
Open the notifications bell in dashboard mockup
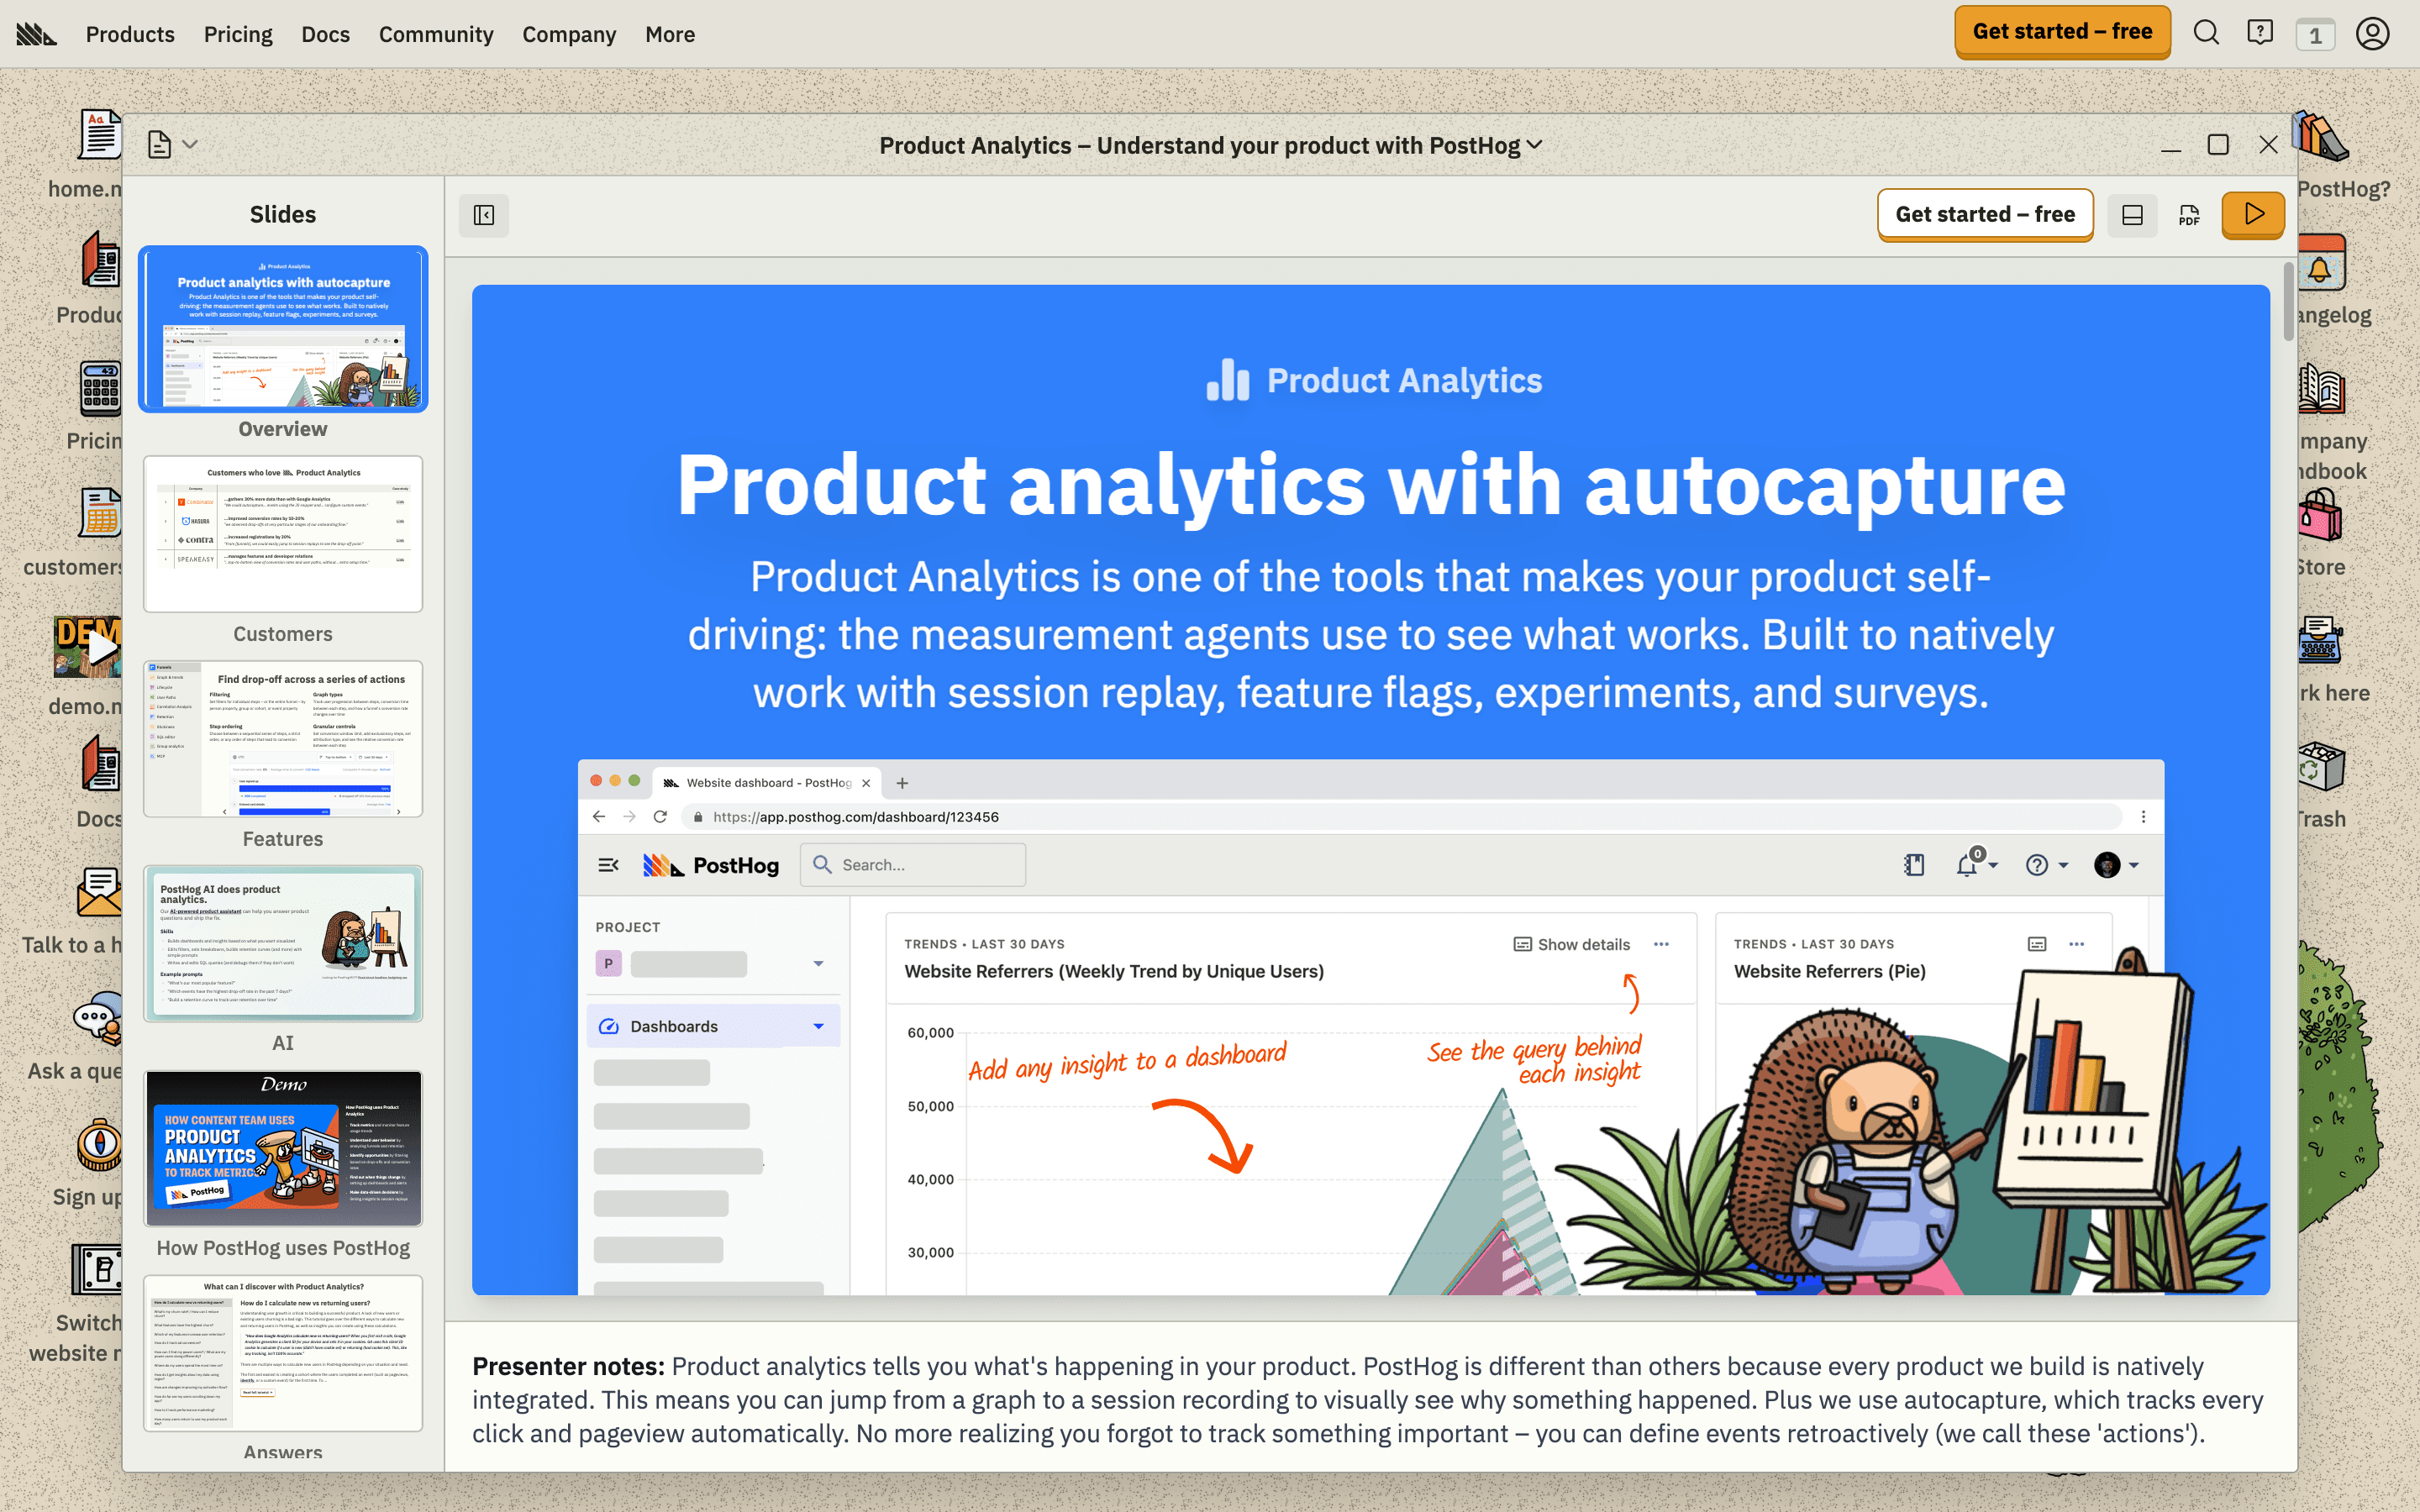(x=1975, y=865)
